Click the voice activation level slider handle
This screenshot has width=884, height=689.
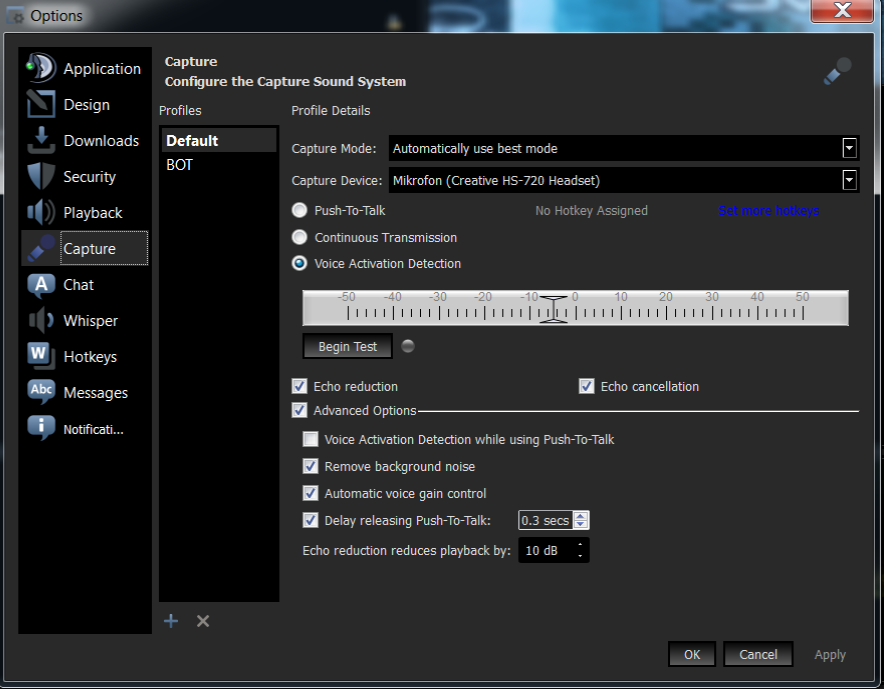coord(553,308)
